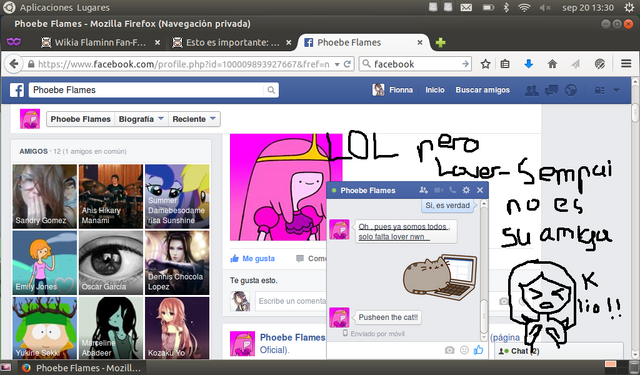Open the AMIGOS section heading
640x375 pixels.
(33, 151)
